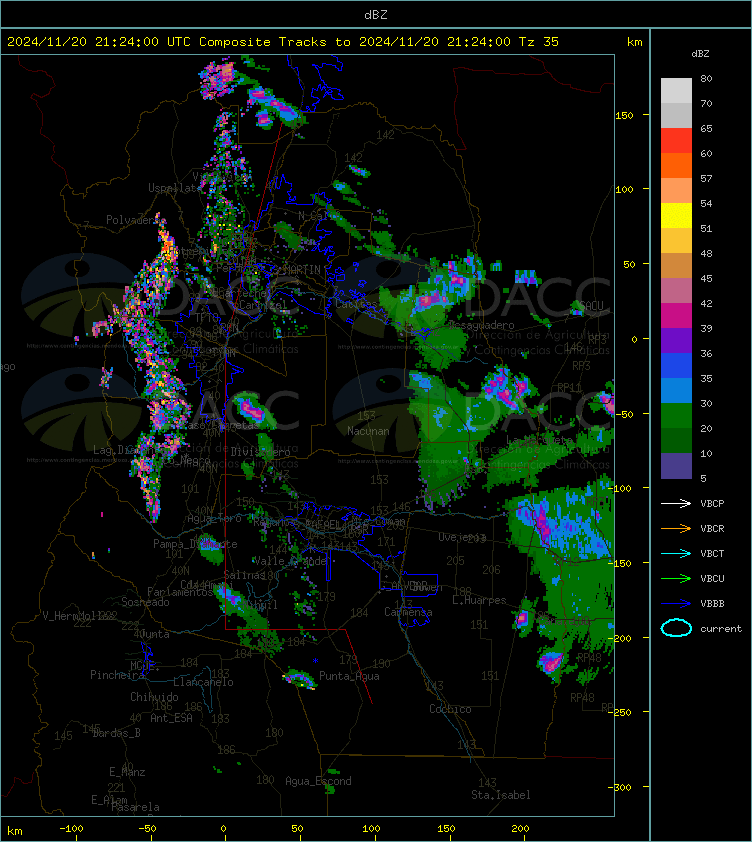The image size is (752, 842).
Task: Select the magenta 39–42 dBZ swatch
Action: tap(676, 315)
